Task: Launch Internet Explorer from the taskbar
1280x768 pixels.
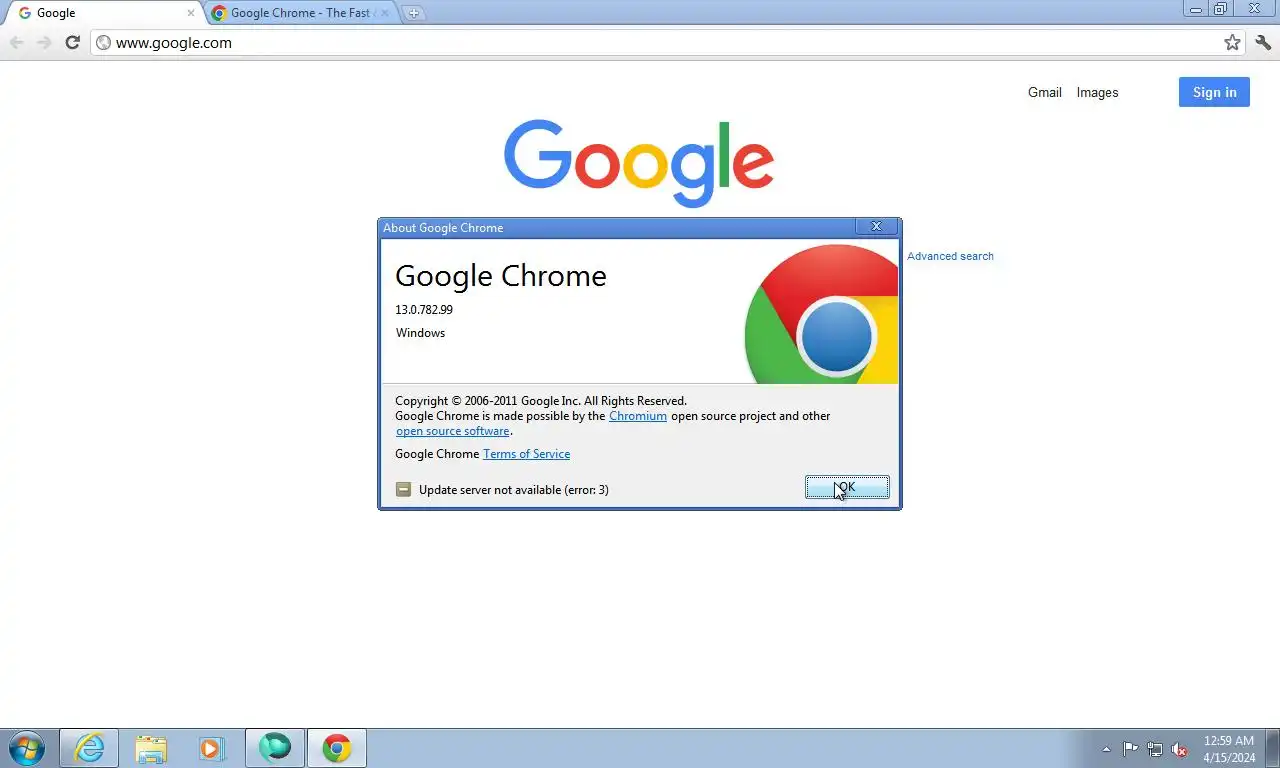Action: point(89,748)
